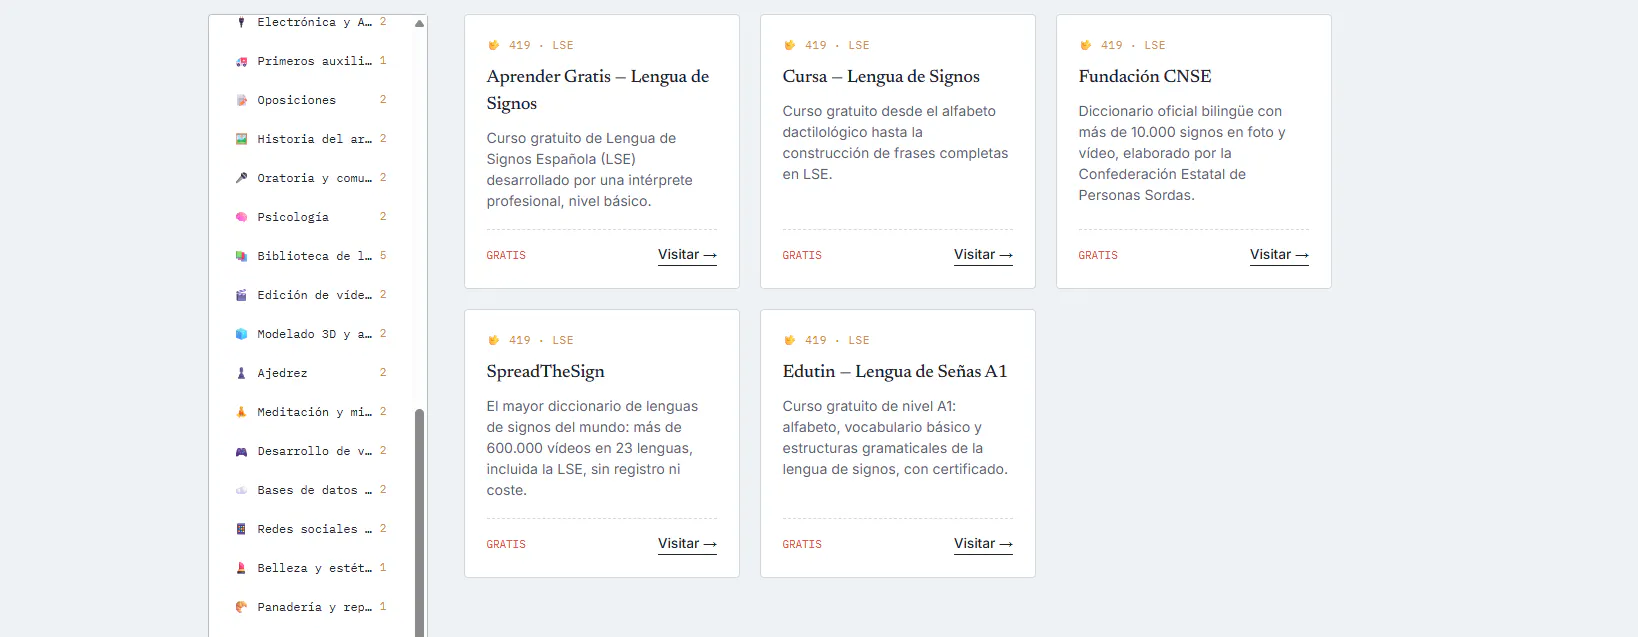Click the sidebar scrollbar thumb

pos(419,522)
